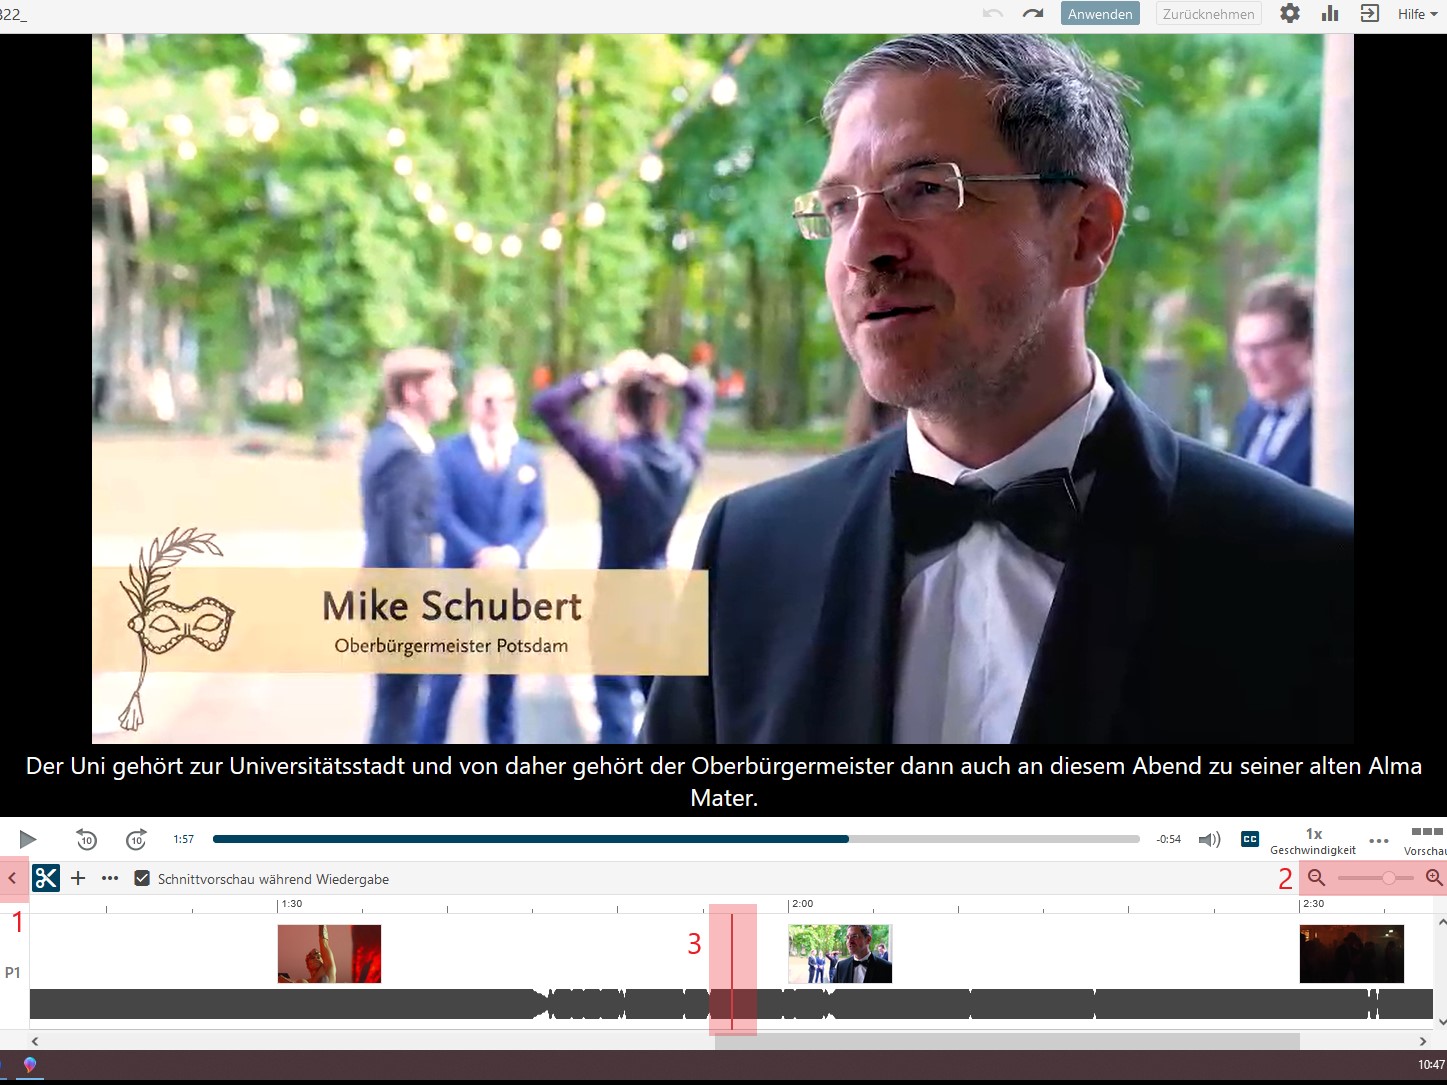This screenshot has height=1085, width=1447.
Task: Rewind 10 seconds
Action: (87, 840)
